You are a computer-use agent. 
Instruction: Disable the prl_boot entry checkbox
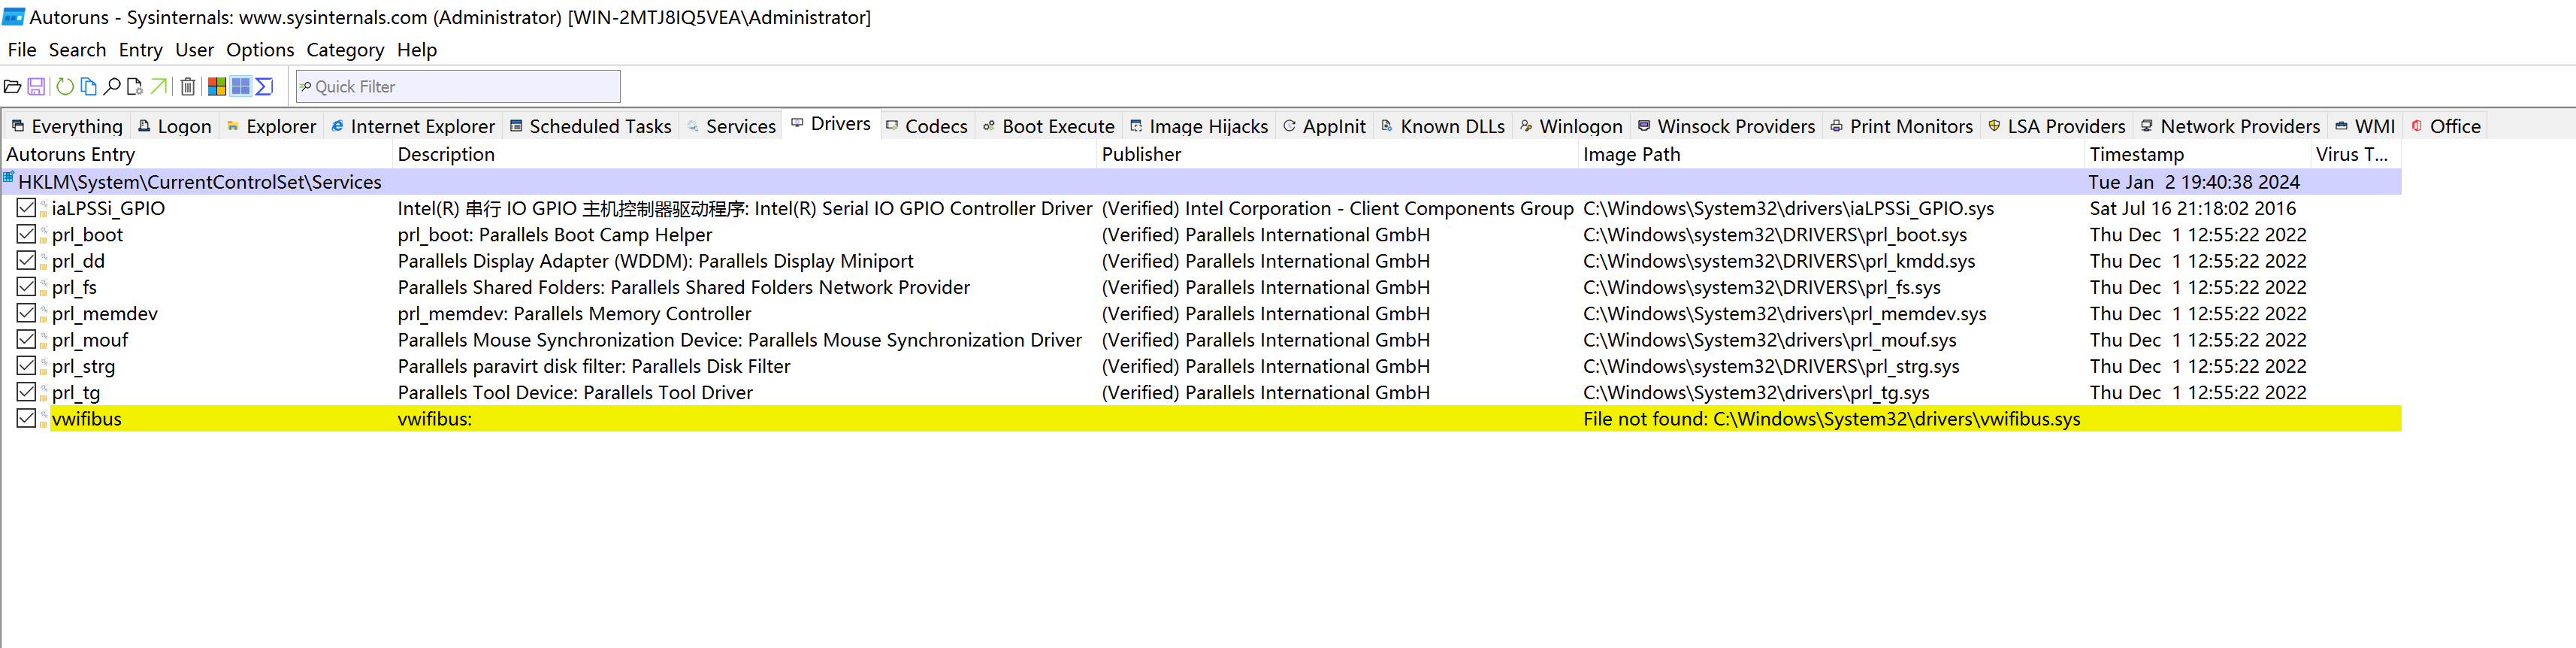(27, 234)
